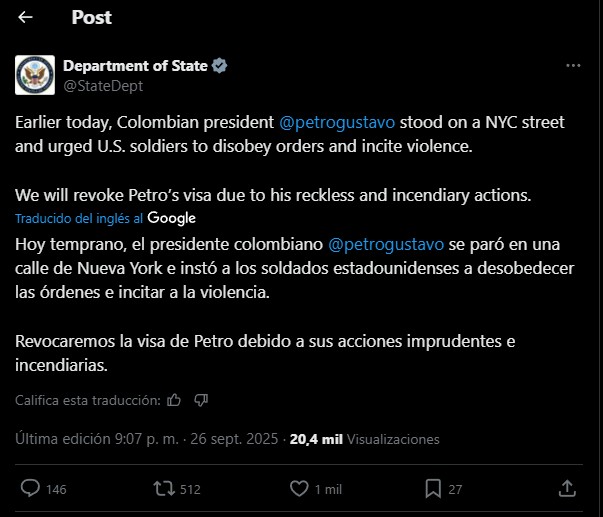The image size is (603, 517).
Task: Click the back arrow icon
Action: 26,17
